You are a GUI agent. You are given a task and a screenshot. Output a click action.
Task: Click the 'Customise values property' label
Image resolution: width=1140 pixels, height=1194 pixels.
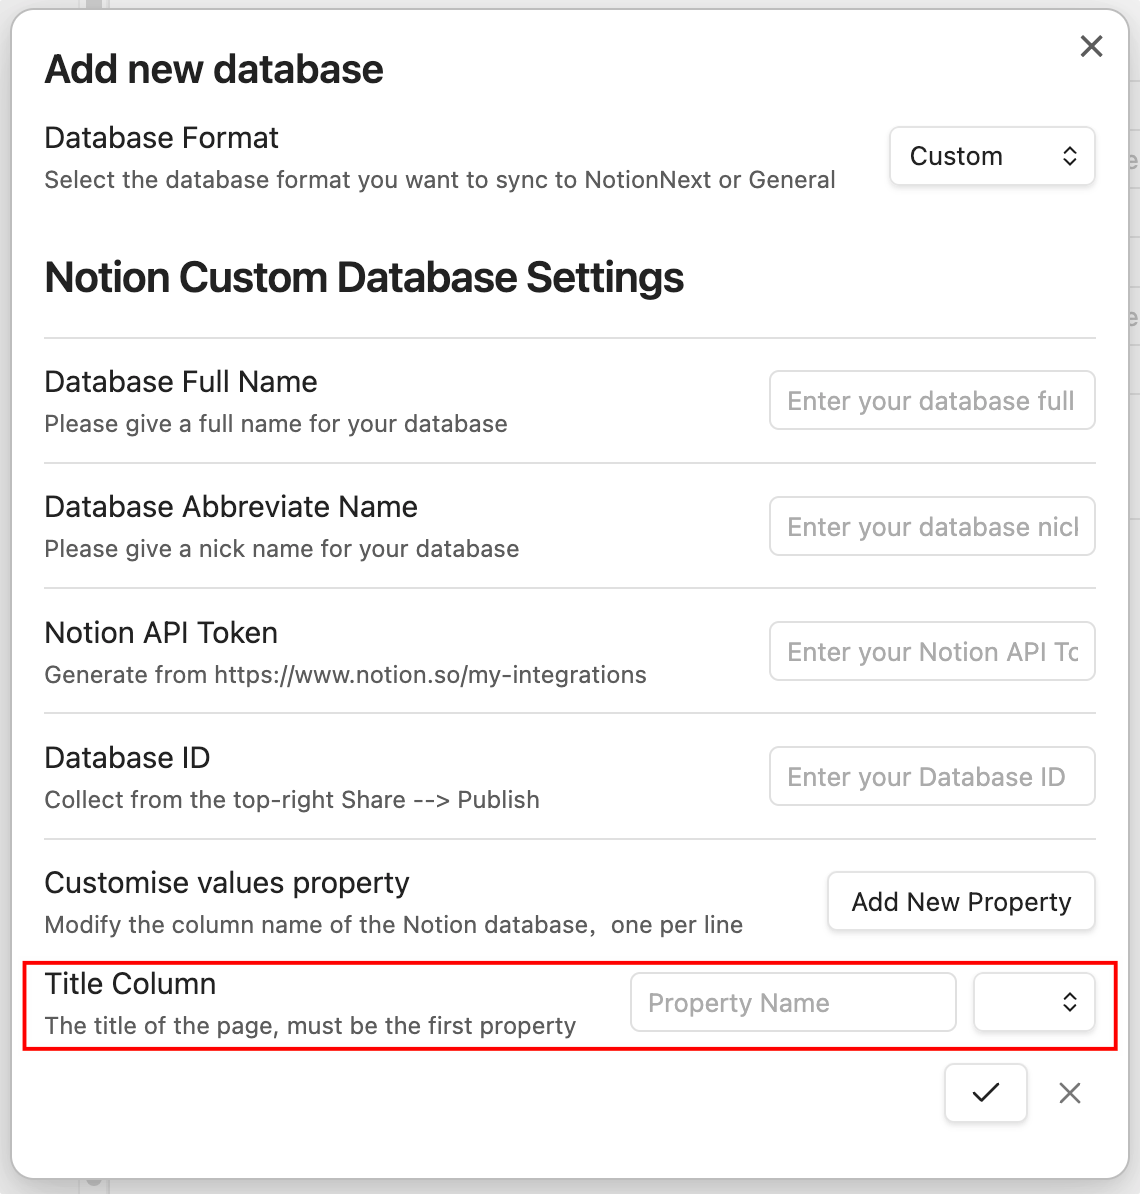227,883
